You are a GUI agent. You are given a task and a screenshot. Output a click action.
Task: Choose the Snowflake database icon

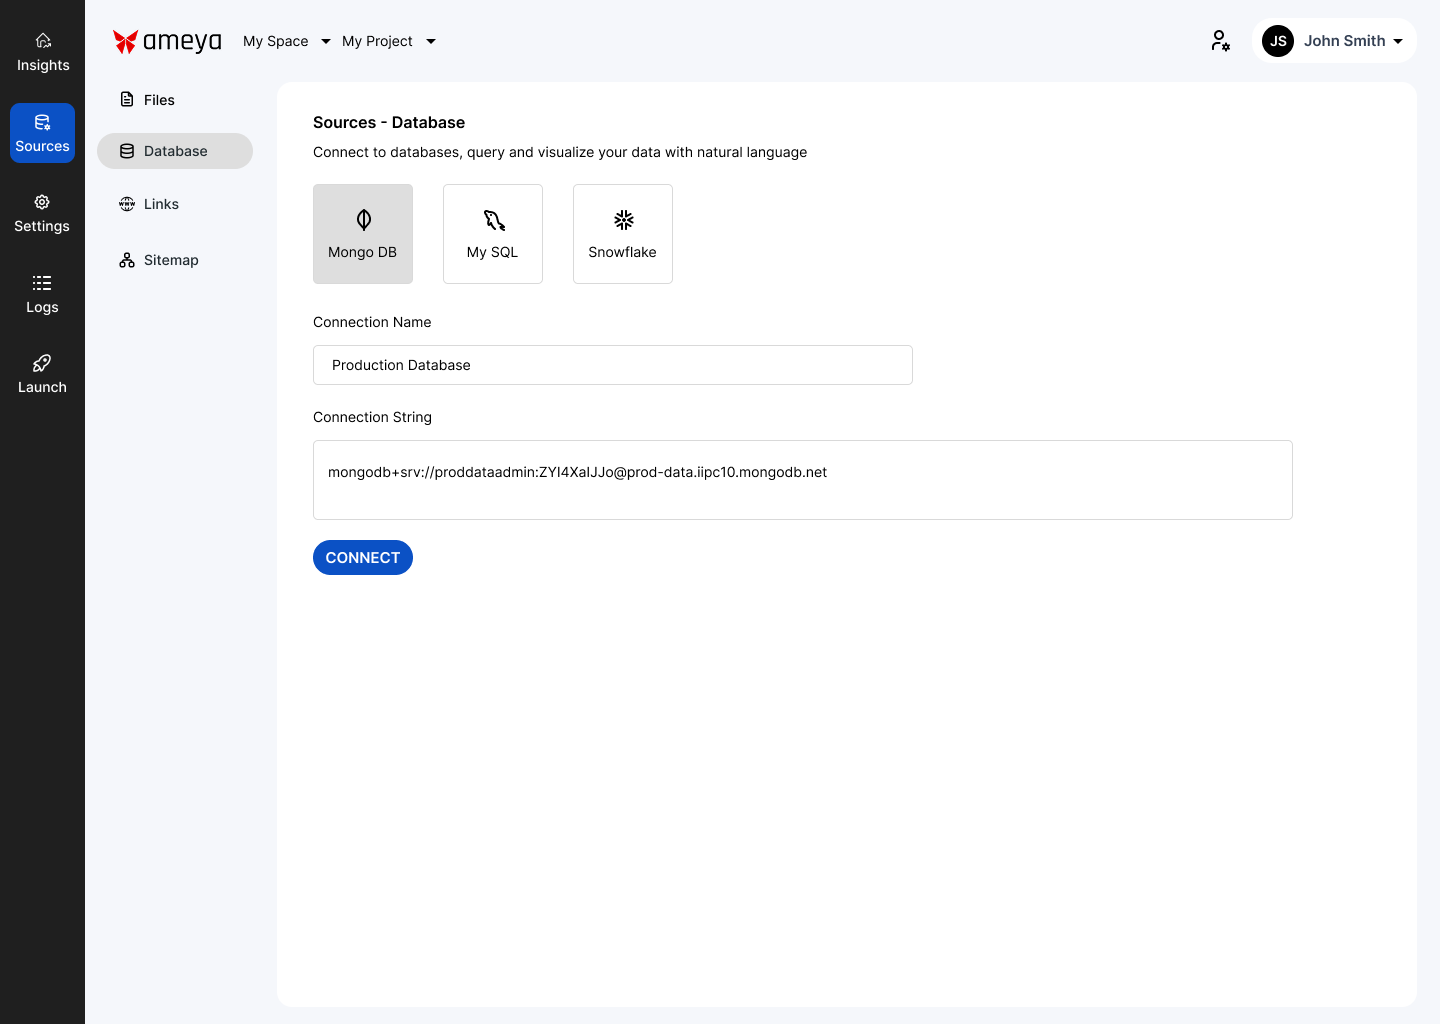click(x=624, y=220)
